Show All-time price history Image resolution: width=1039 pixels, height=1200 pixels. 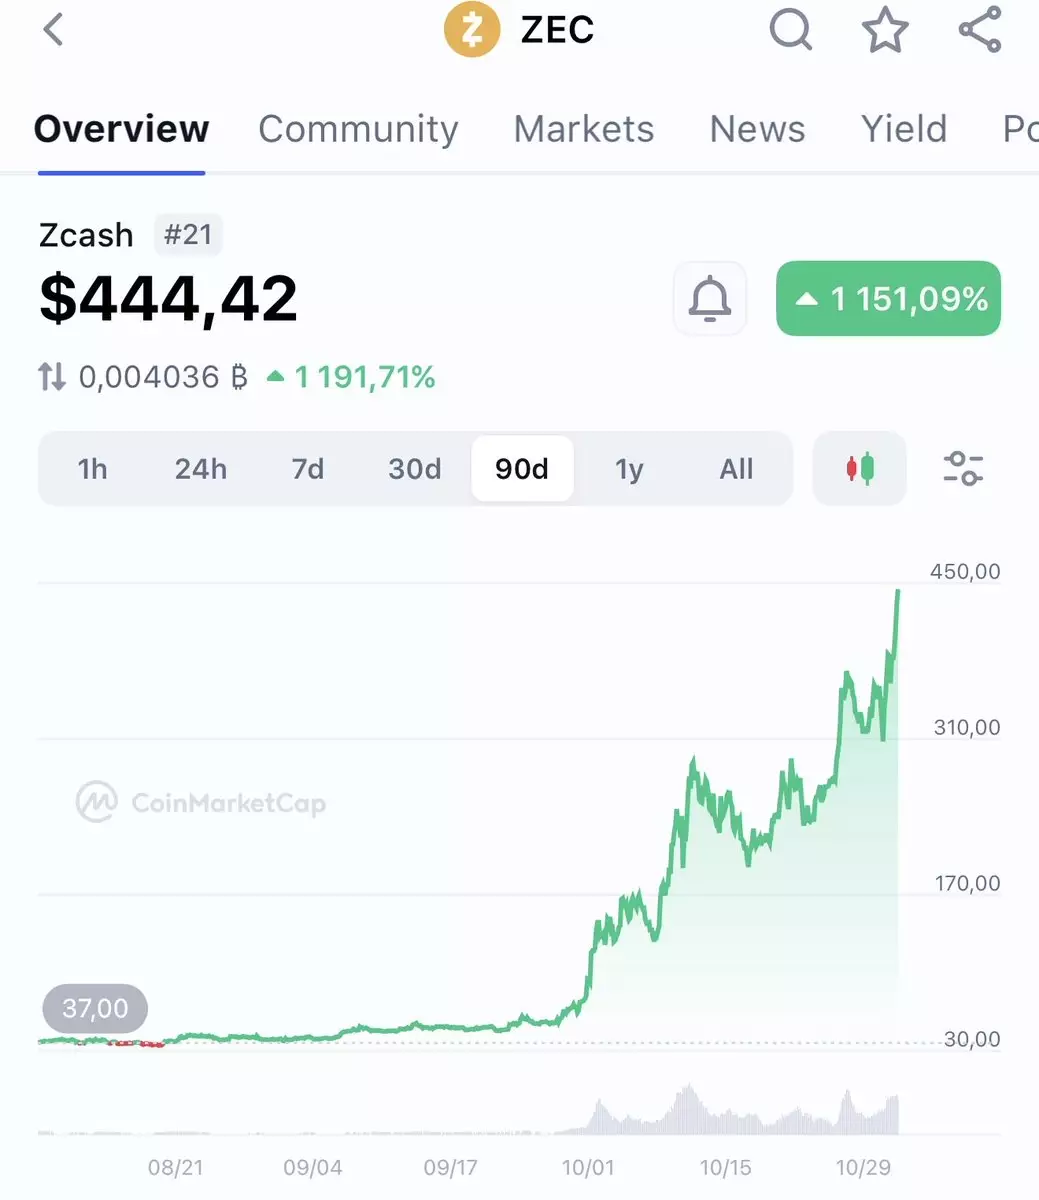click(736, 468)
